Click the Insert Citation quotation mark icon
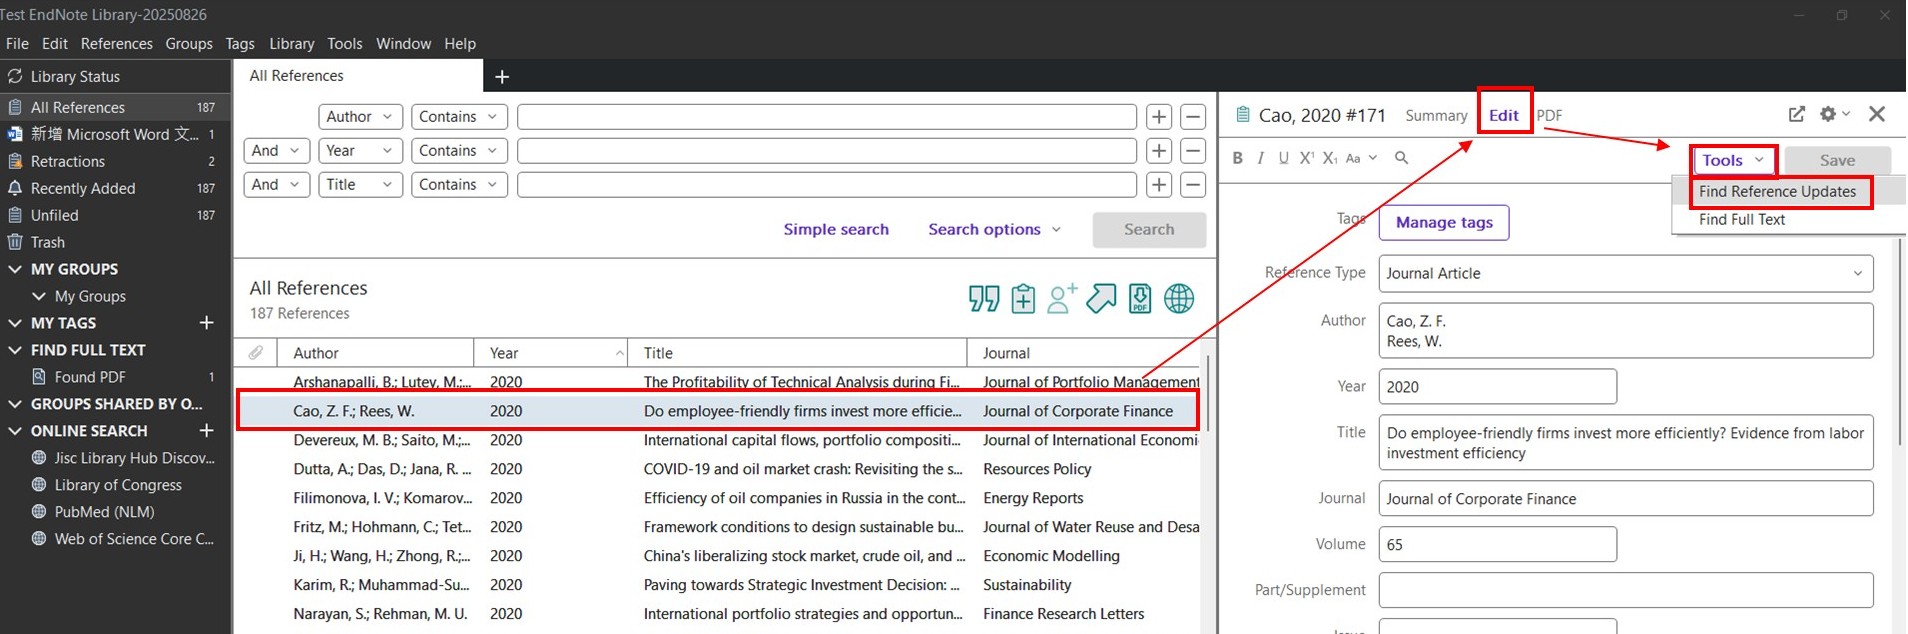The height and width of the screenshot is (634, 1908). pos(983,298)
